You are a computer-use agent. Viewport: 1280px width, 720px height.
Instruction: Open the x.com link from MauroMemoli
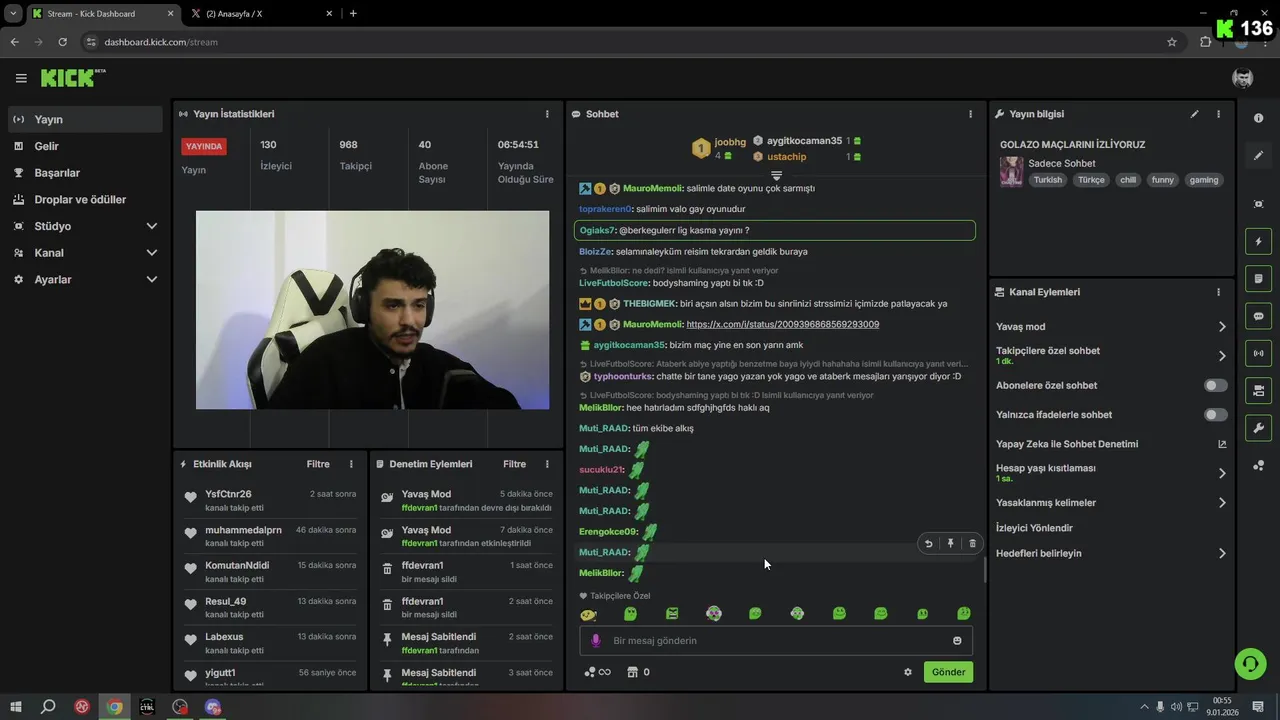click(x=783, y=324)
